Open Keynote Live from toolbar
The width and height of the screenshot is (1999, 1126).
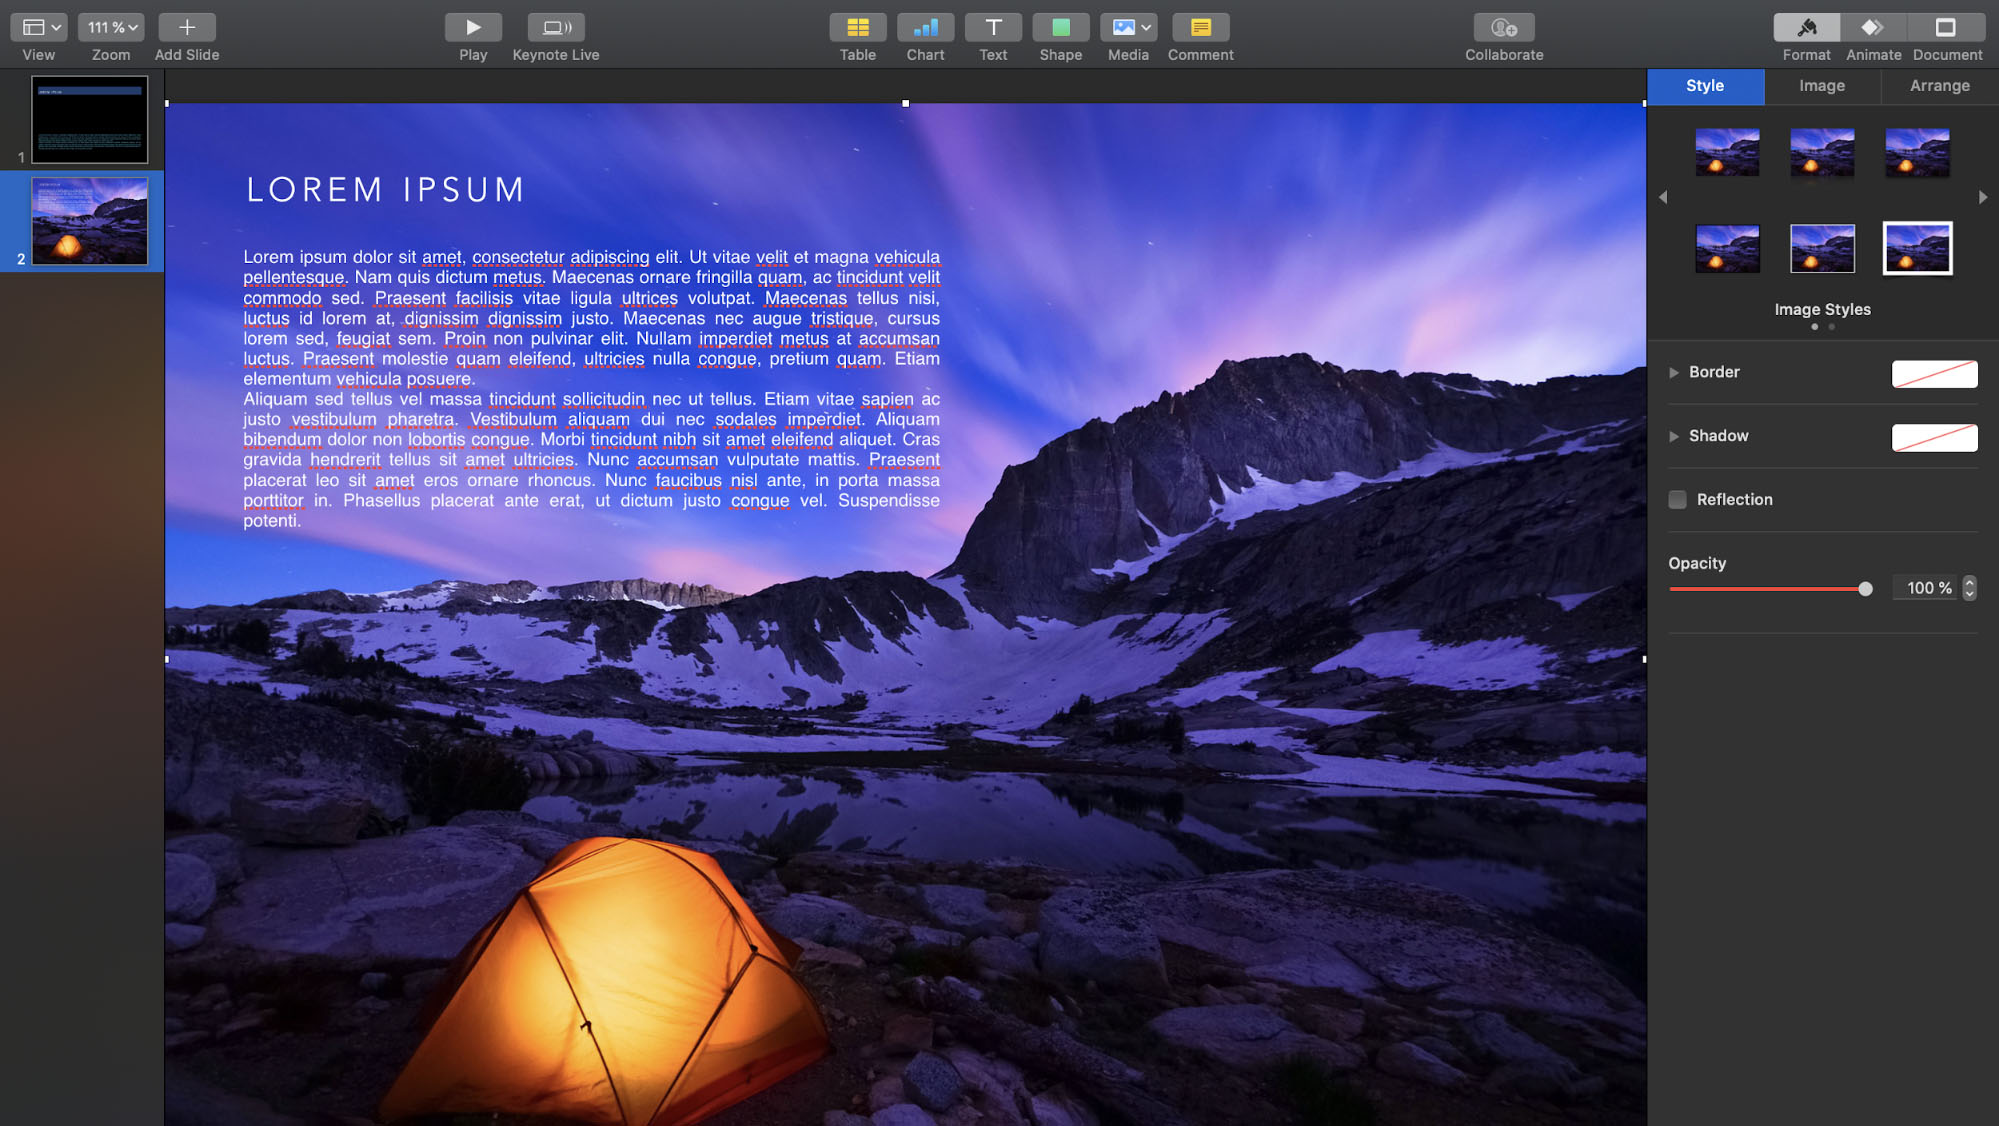[556, 27]
